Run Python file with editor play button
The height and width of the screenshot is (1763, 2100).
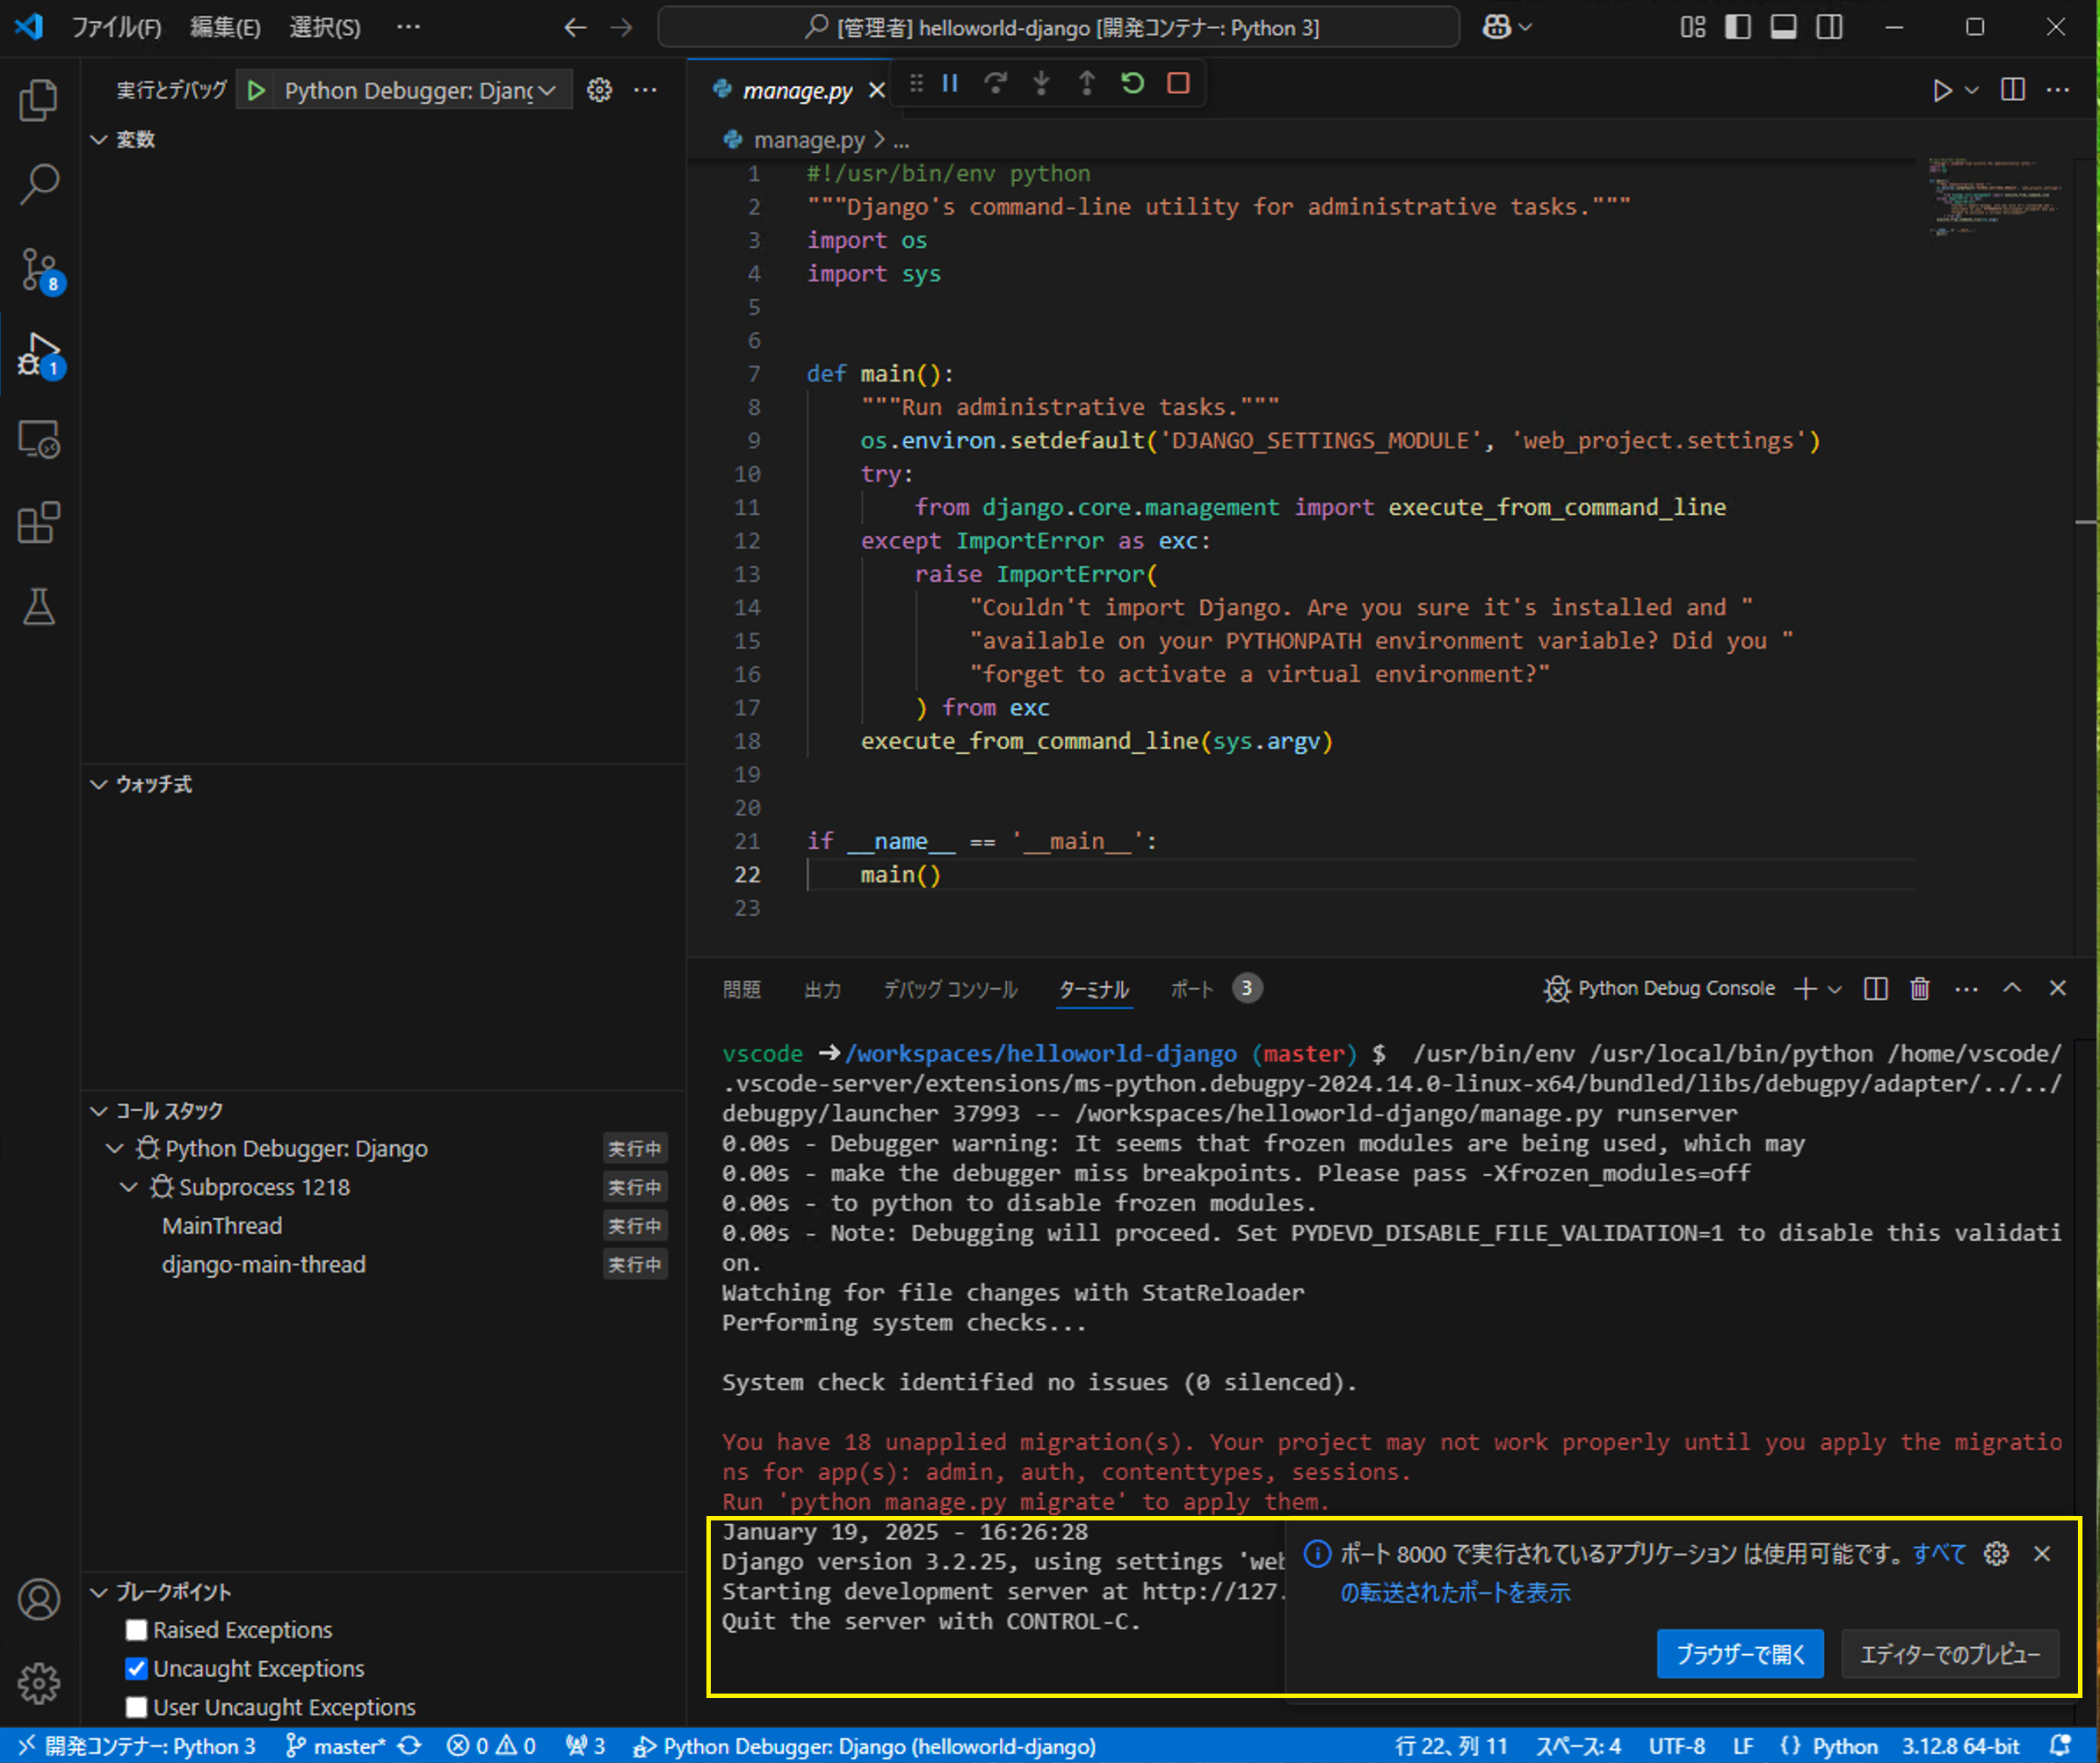pos(1941,91)
